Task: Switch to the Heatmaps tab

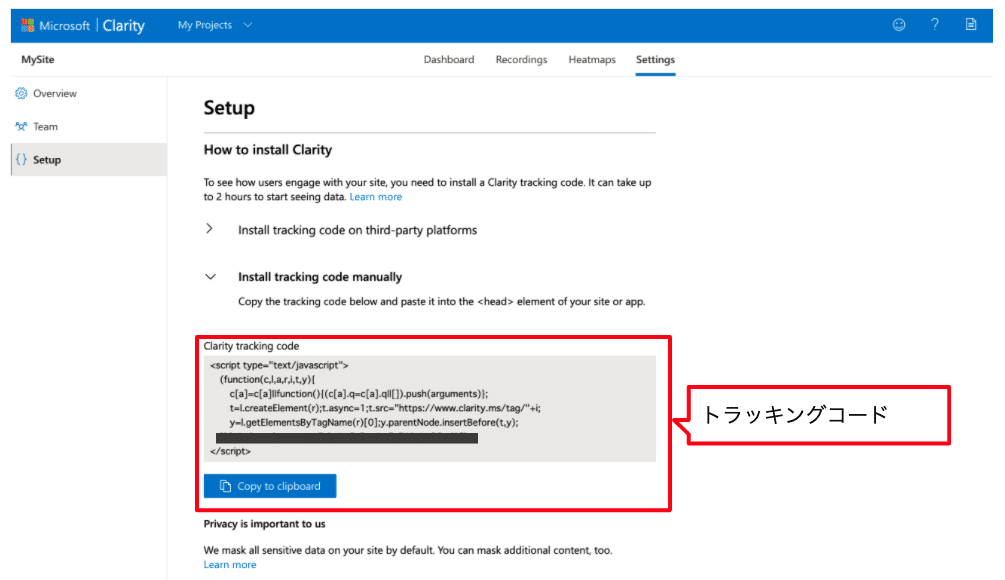Action: tap(592, 60)
